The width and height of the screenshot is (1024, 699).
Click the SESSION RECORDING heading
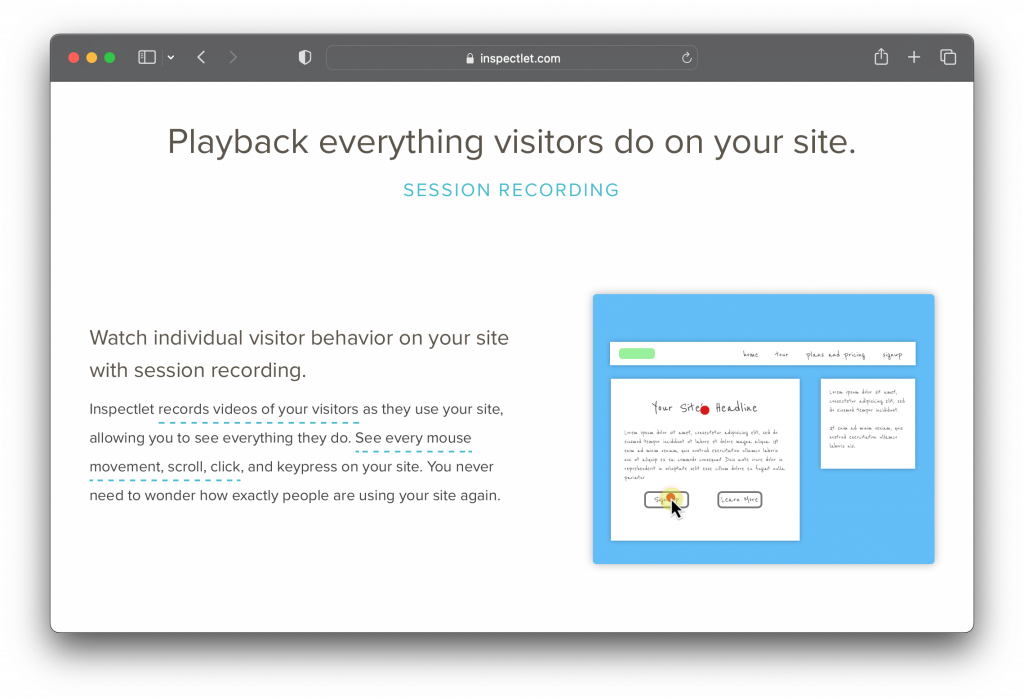pos(511,190)
